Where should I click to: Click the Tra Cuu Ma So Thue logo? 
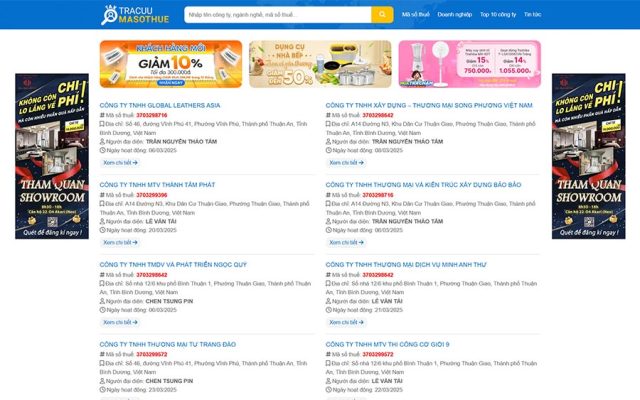click(135, 15)
